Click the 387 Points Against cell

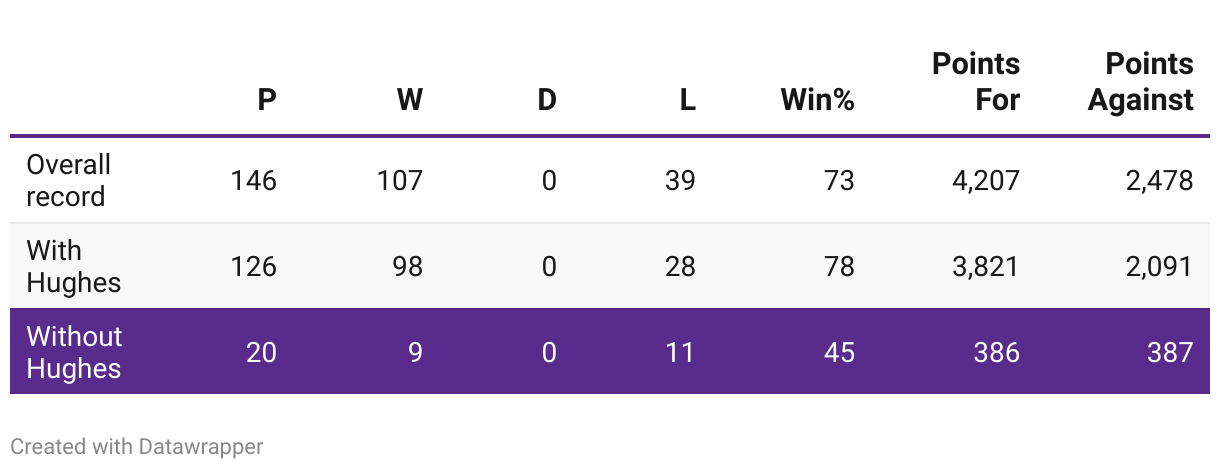click(x=1171, y=353)
